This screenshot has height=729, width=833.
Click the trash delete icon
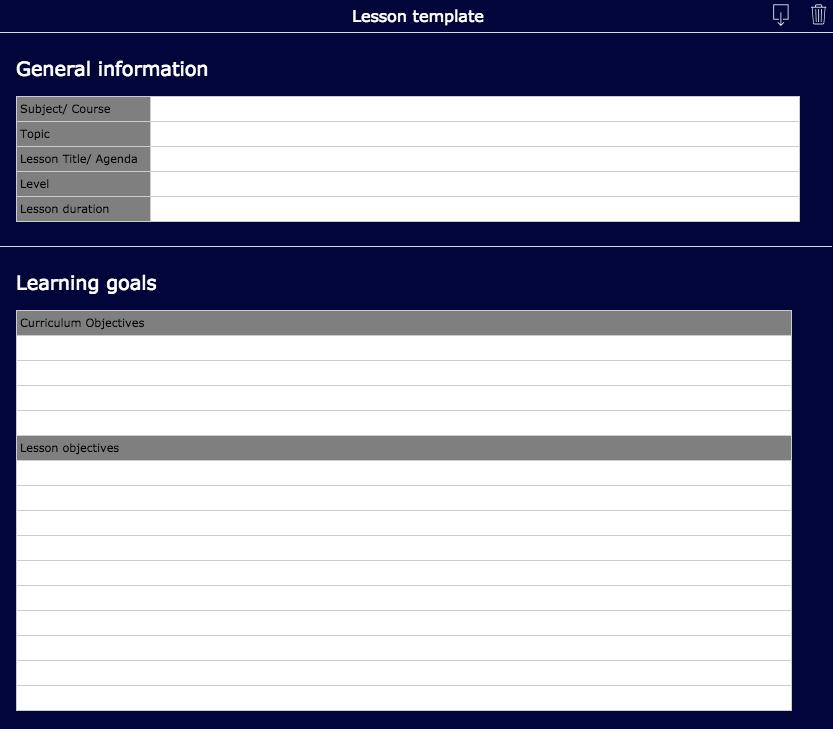[x=818, y=14]
